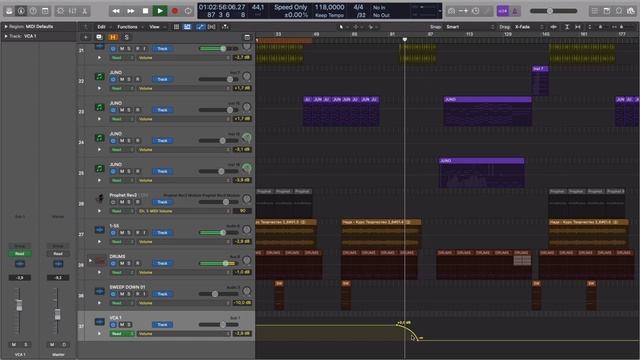Click the 118,0000 tempo value
Viewport: 640px width, 360px height.
pyautogui.click(x=329, y=7)
